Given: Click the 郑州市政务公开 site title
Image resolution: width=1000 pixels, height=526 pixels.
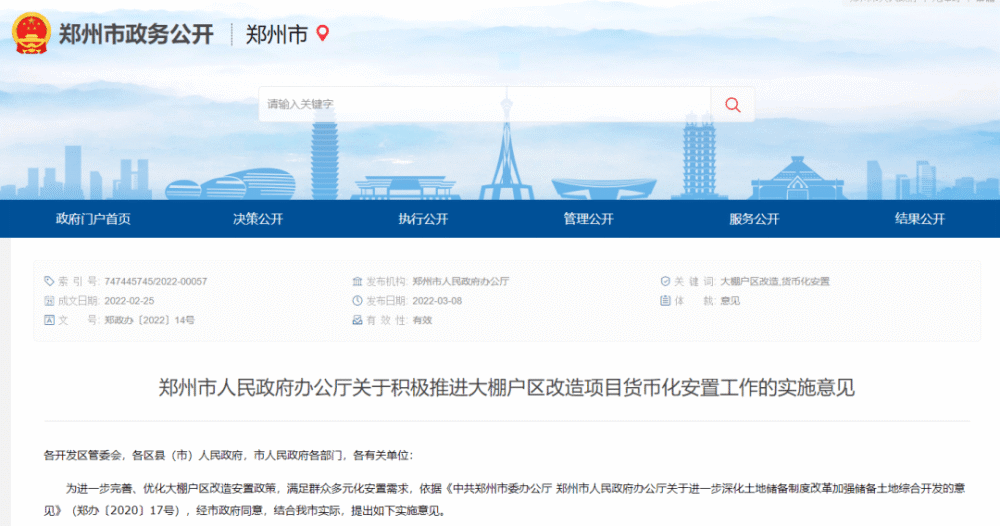Looking at the screenshot, I should pos(136,34).
